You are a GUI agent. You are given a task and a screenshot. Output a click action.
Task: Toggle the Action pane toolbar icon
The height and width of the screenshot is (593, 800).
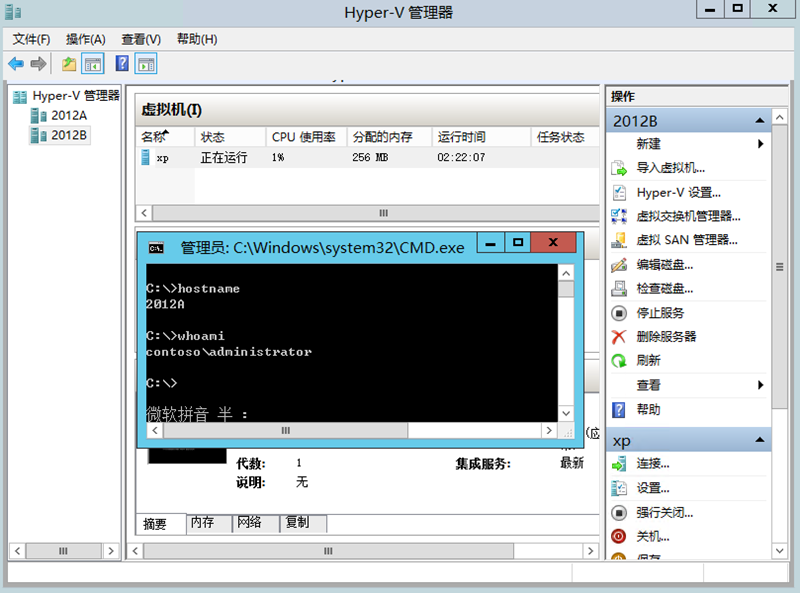coord(146,64)
